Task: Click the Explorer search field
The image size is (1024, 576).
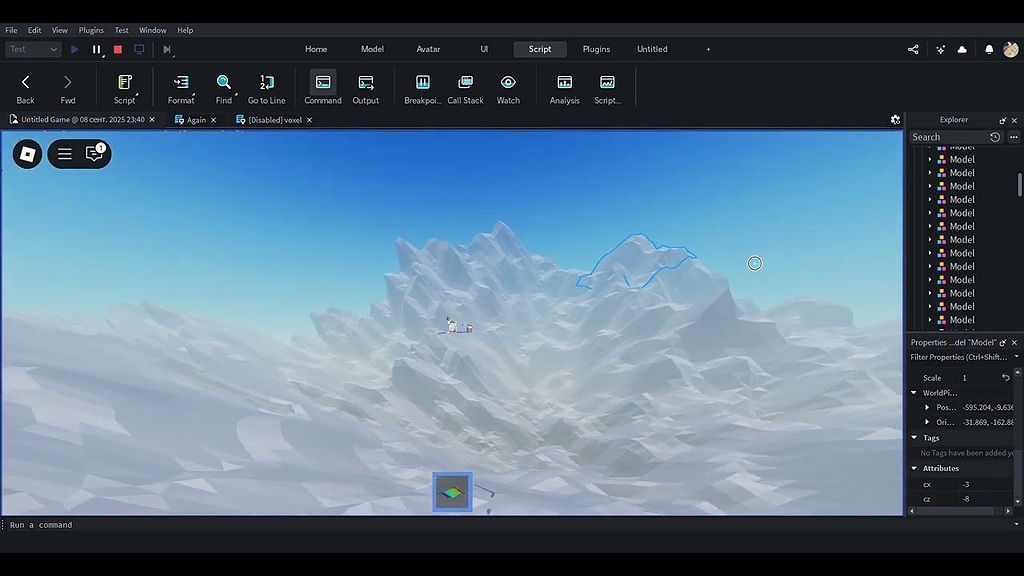Action: pyautogui.click(x=952, y=137)
